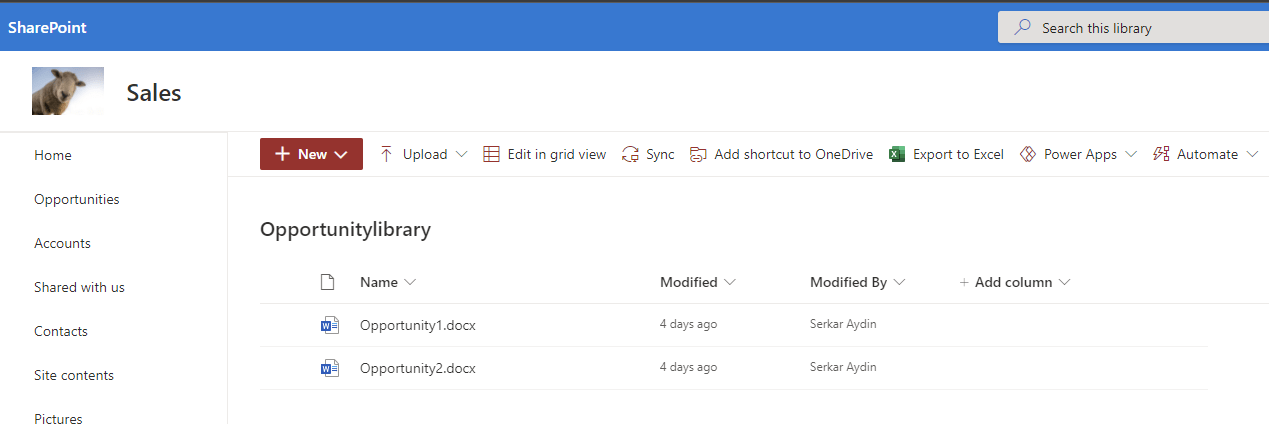The height and width of the screenshot is (424, 1269).
Task: Click the Edit in grid view icon
Action: pos(491,154)
